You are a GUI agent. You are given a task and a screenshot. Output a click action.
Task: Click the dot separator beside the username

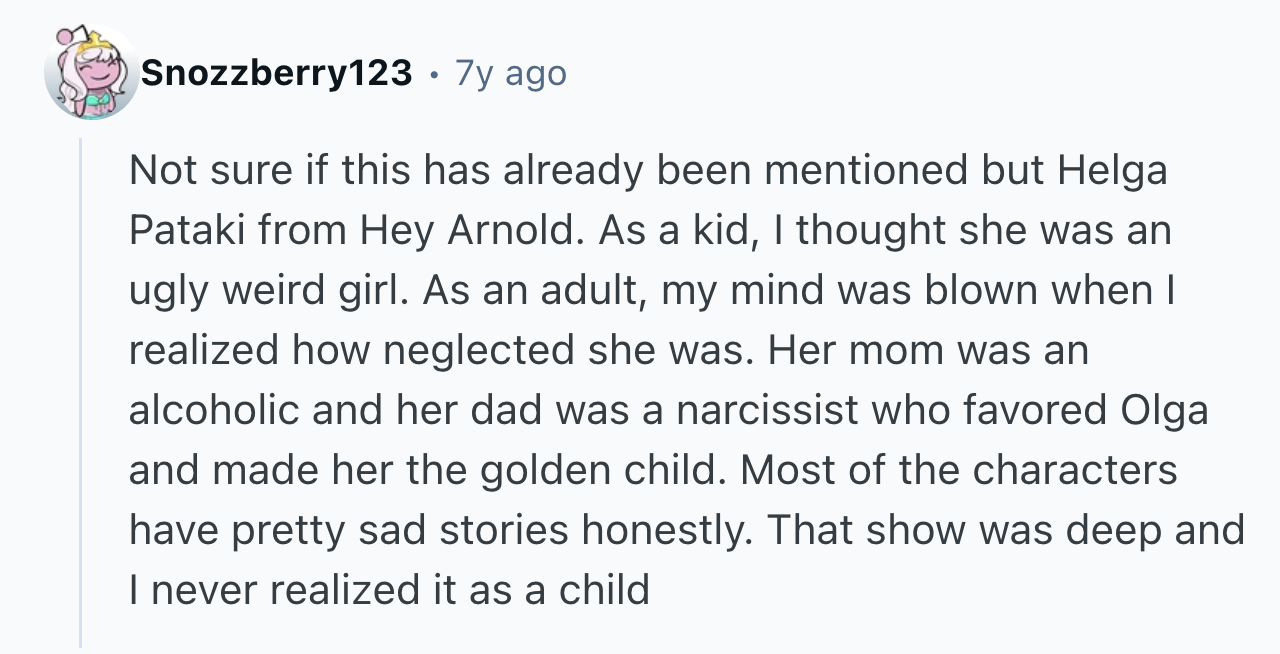tap(433, 74)
